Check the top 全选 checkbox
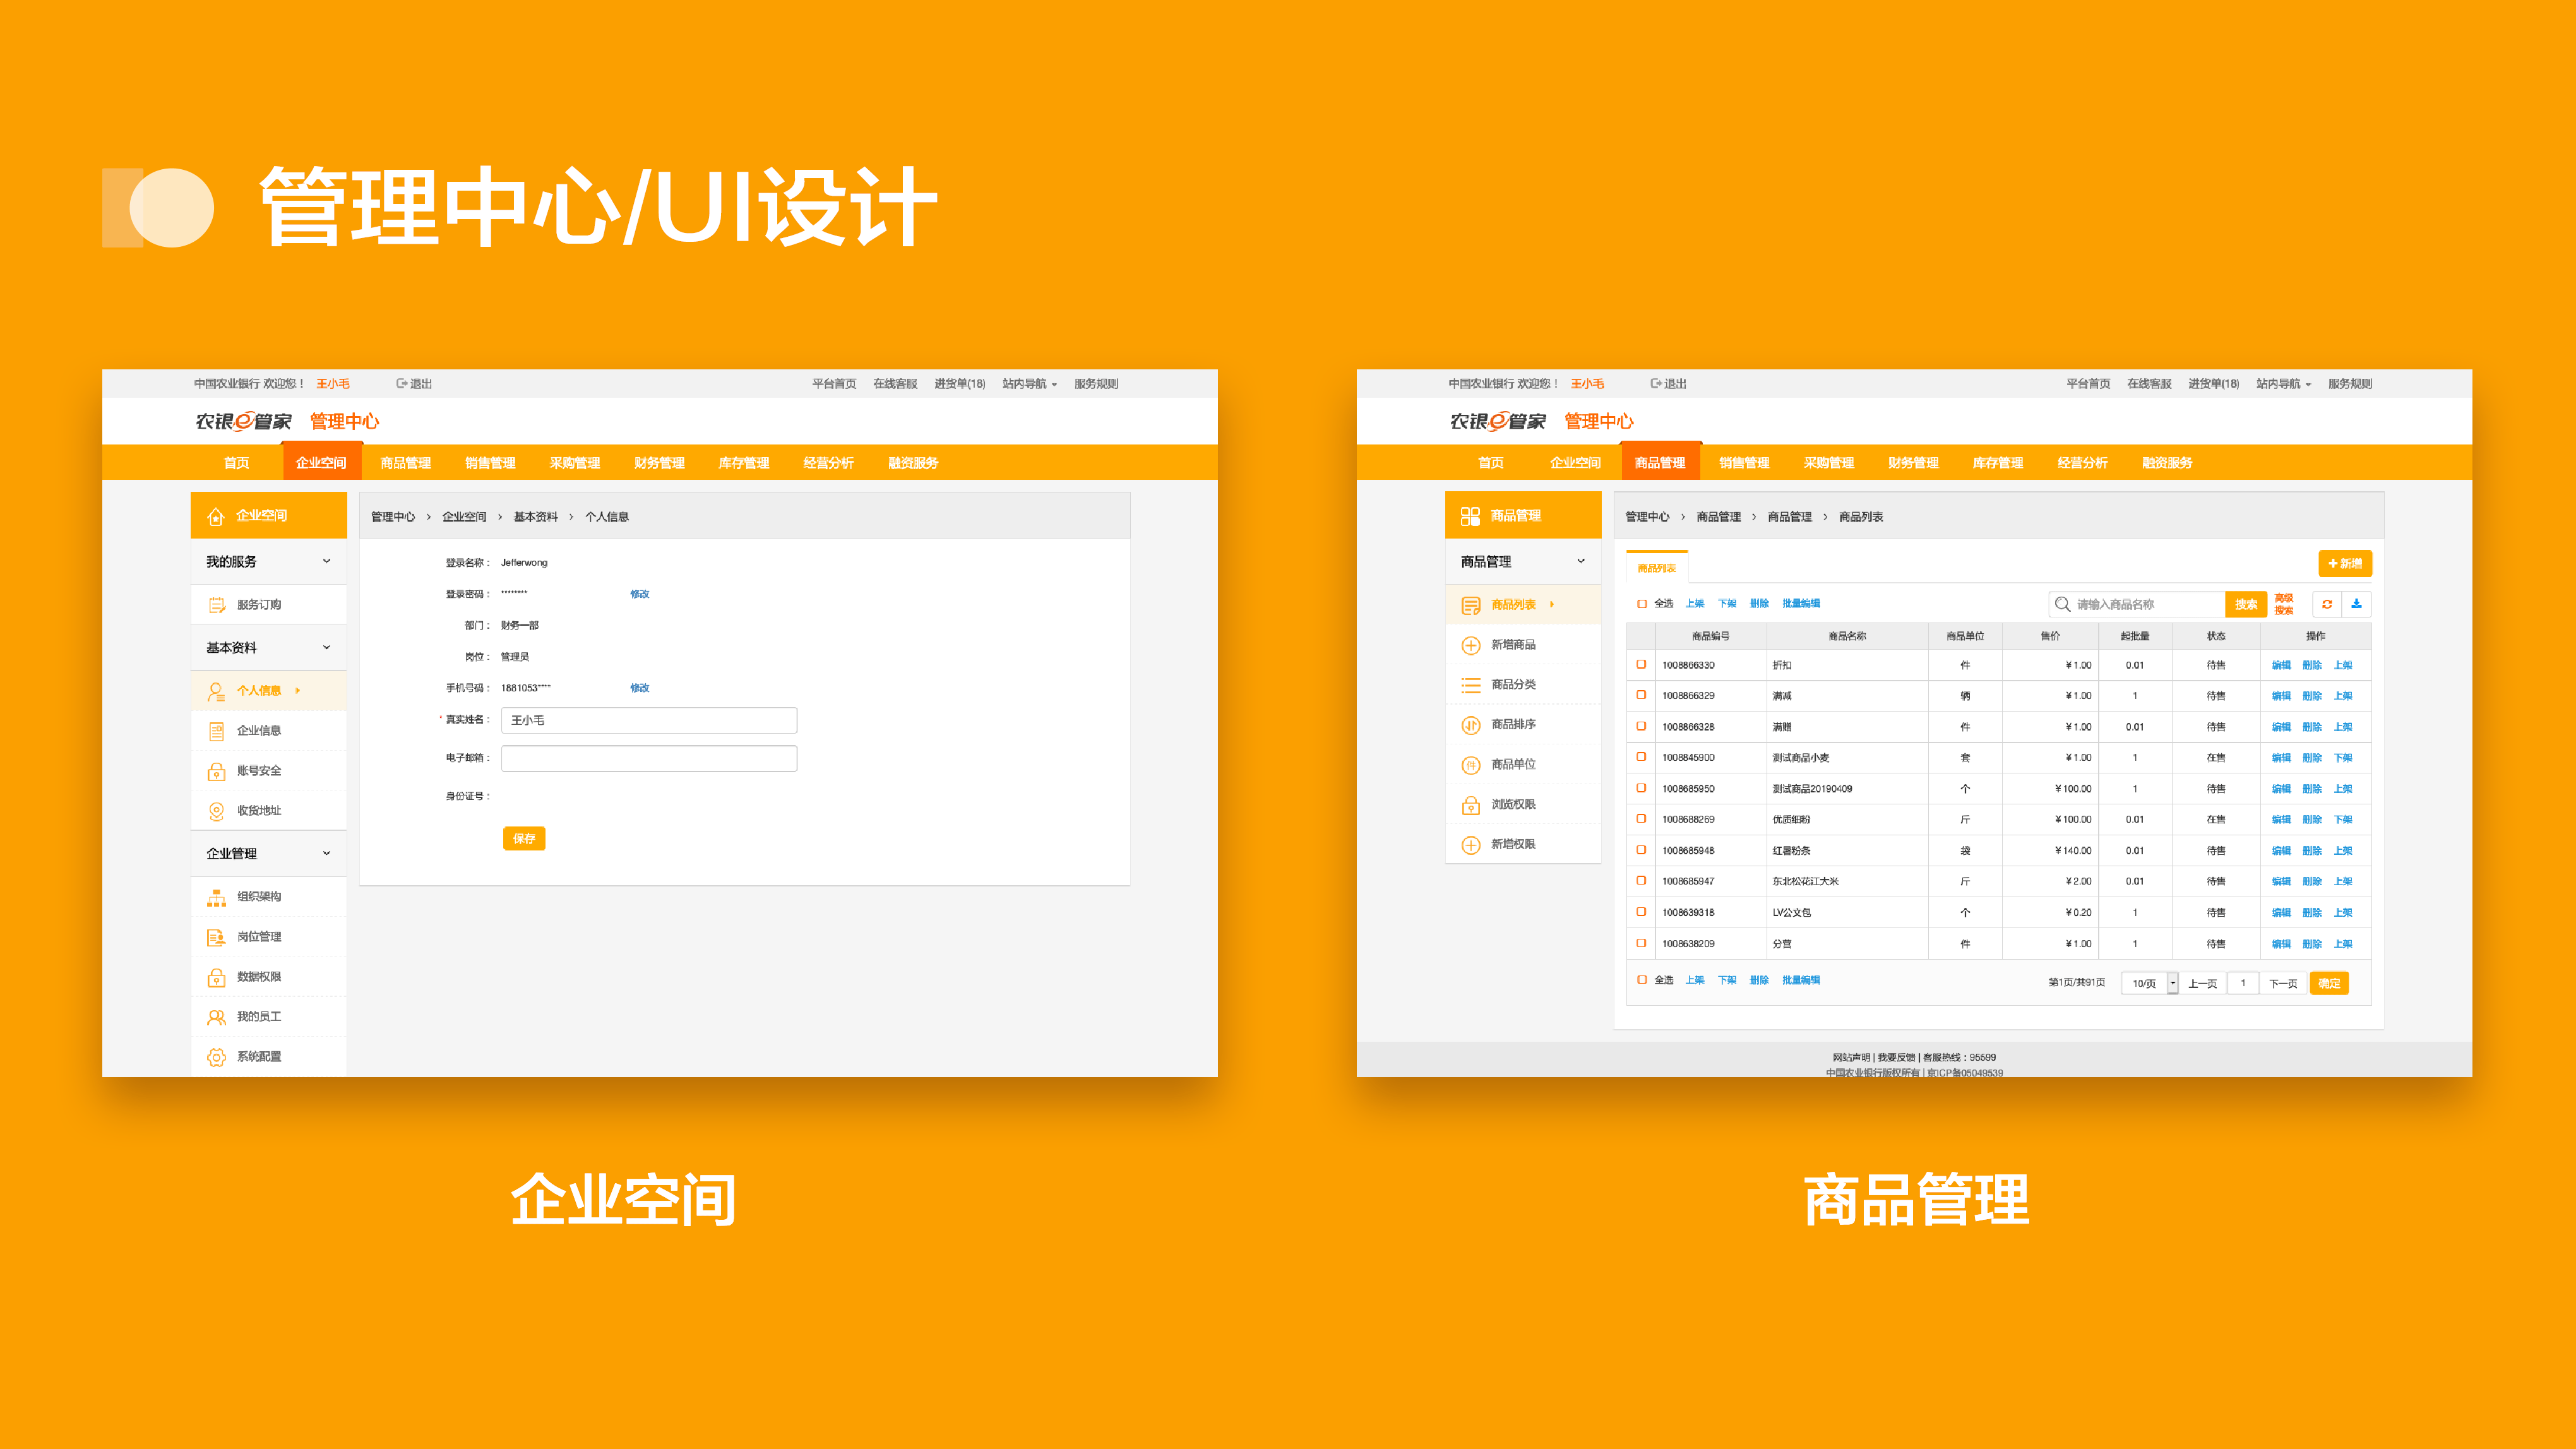This screenshot has width=2576, height=1449. pos(1642,604)
